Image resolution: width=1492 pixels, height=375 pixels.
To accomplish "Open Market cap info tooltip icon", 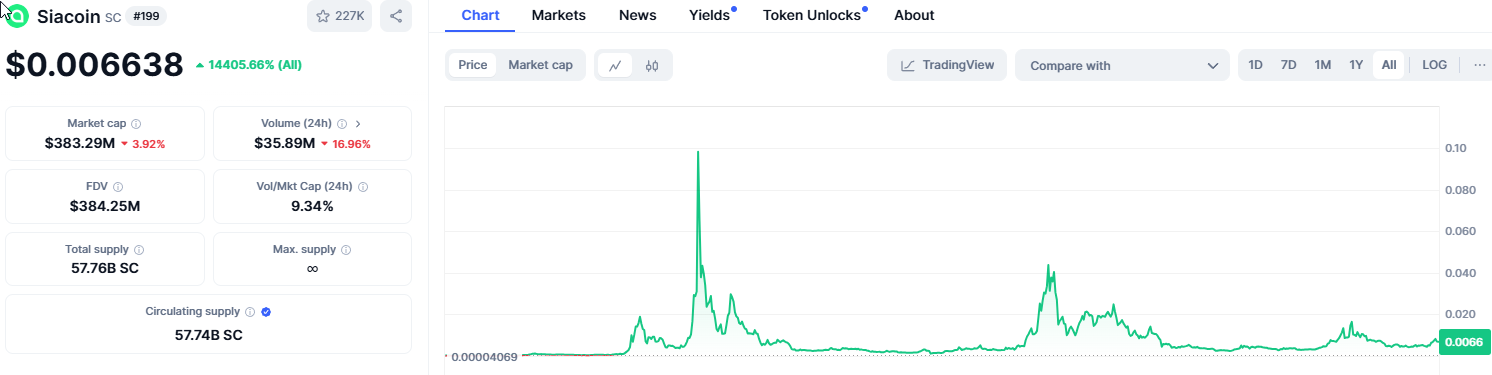I will pyautogui.click(x=136, y=124).
